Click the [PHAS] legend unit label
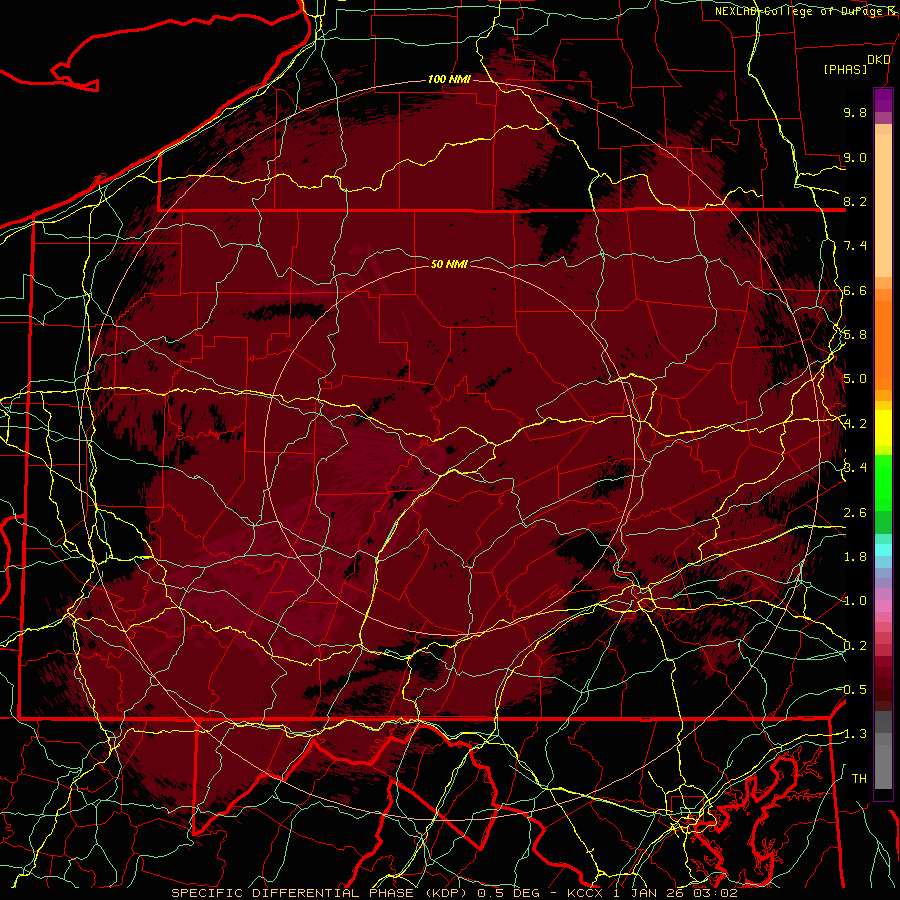This screenshot has height=900, width=900. pyautogui.click(x=845, y=69)
